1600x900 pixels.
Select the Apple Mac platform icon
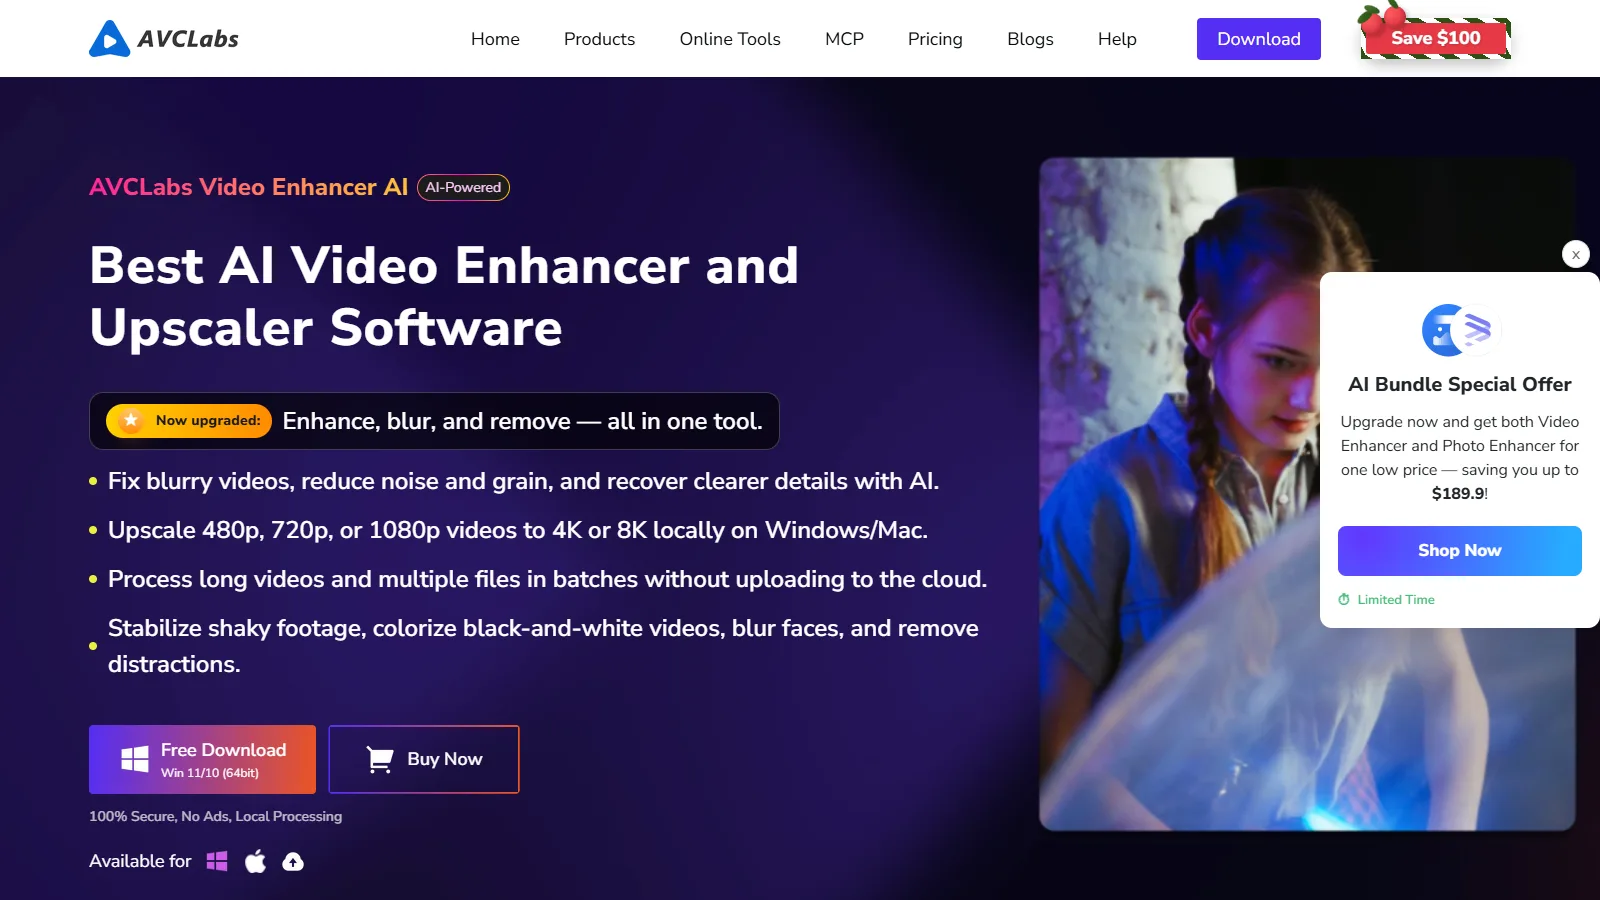(x=256, y=861)
